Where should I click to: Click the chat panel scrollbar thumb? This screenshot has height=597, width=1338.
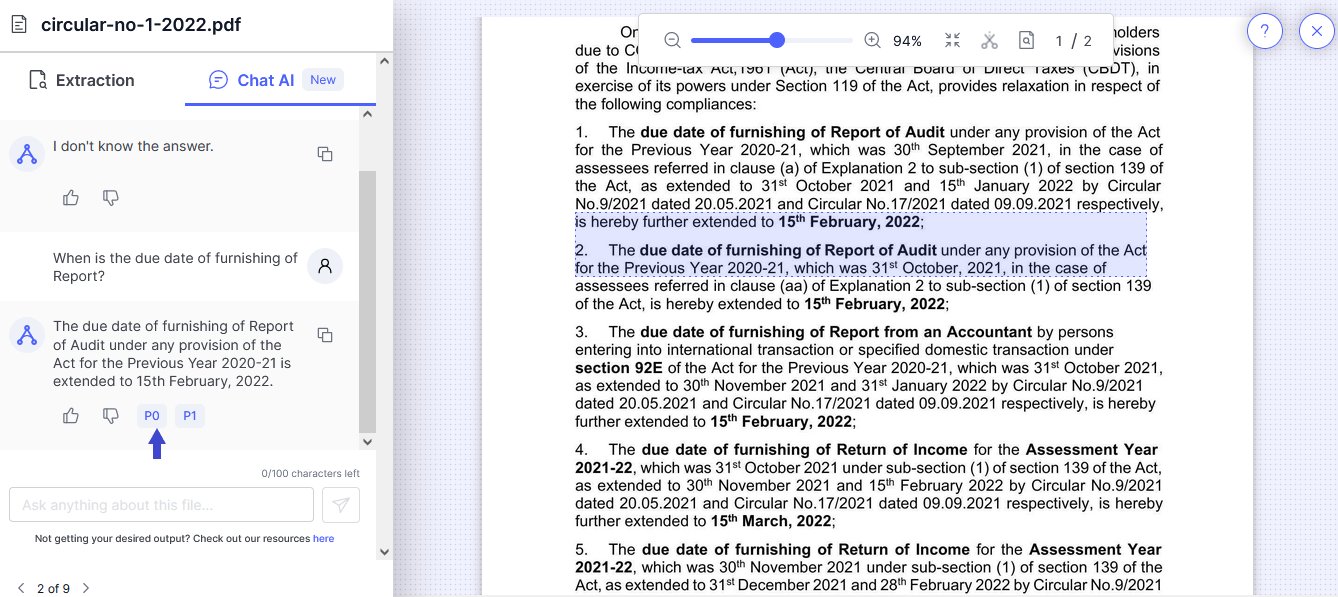pos(367,300)
